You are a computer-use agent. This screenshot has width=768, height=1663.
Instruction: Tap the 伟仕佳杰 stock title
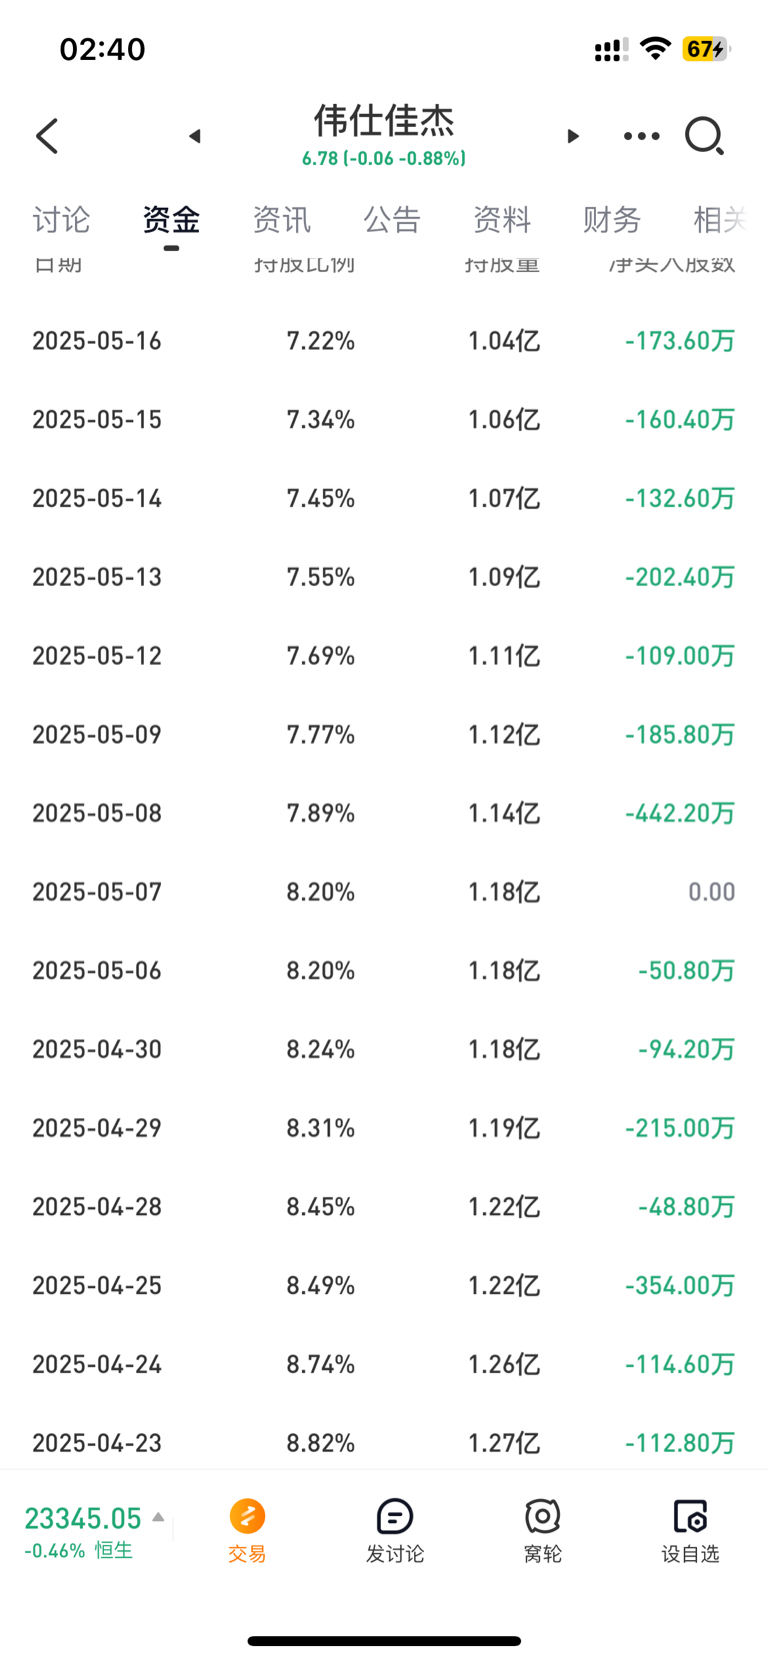tap(384, 120)
